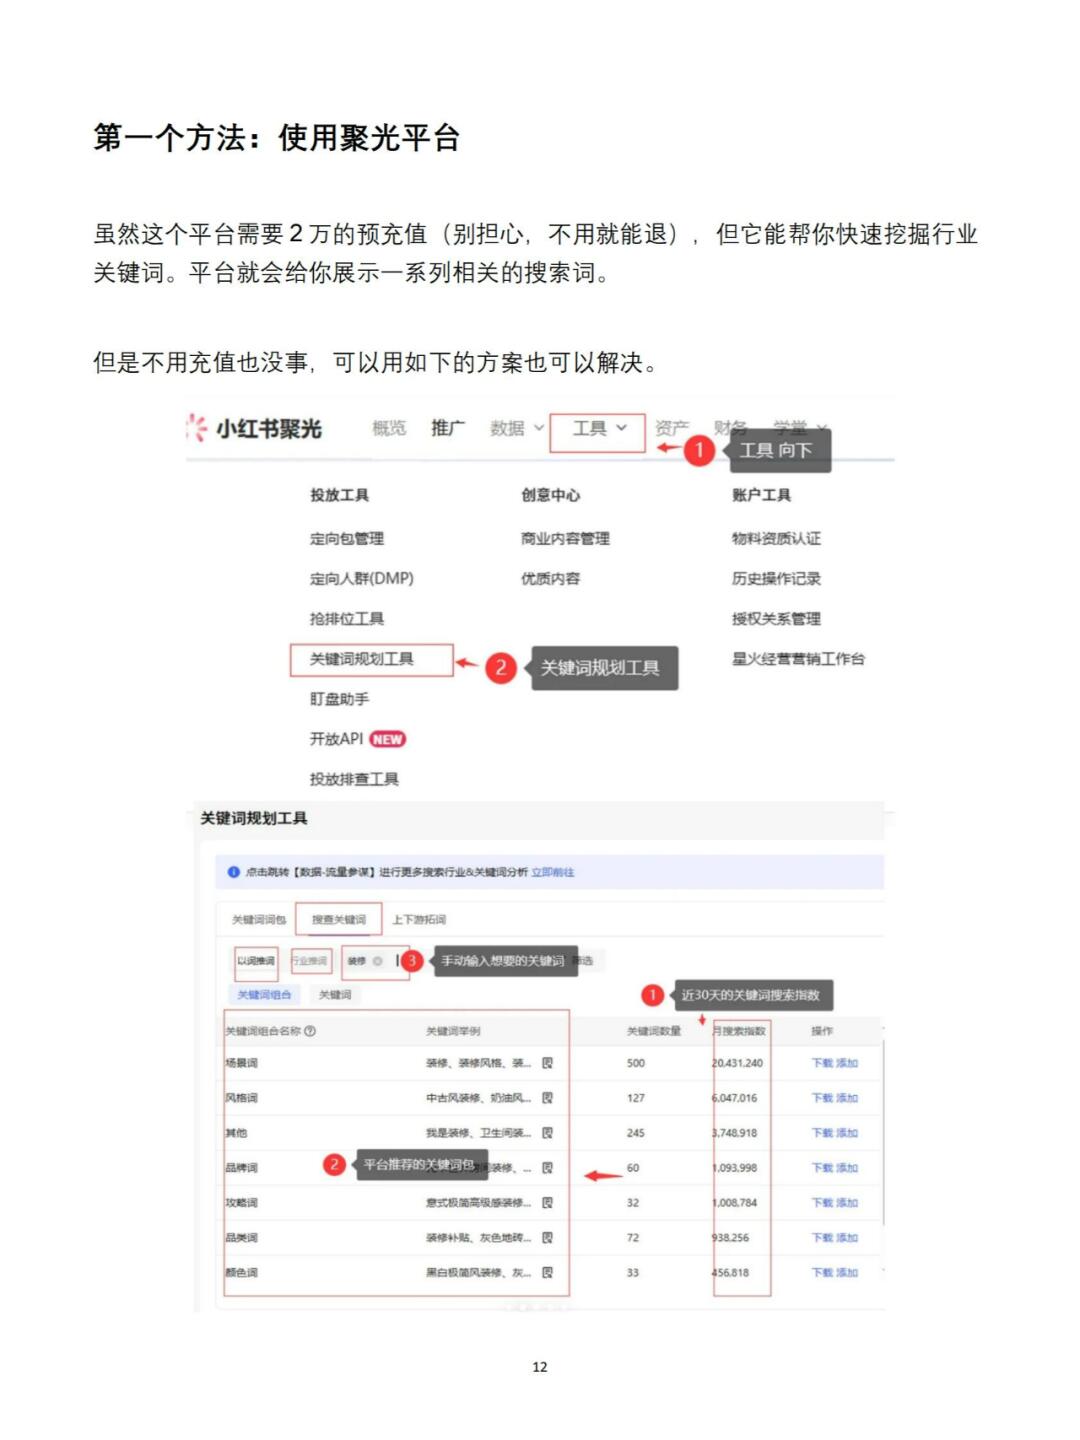
Task: Select 物料资质认证 under 账户工具
Action: pyautogui.click(x=776, y=538)
